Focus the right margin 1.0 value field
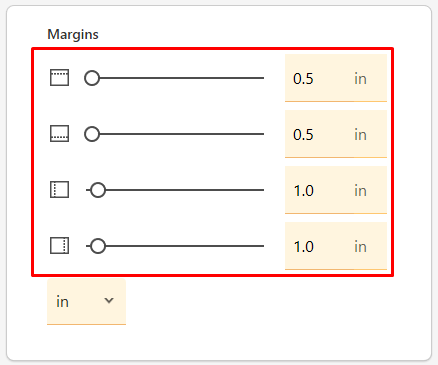 pyautogui.click(x=336, y=246)
